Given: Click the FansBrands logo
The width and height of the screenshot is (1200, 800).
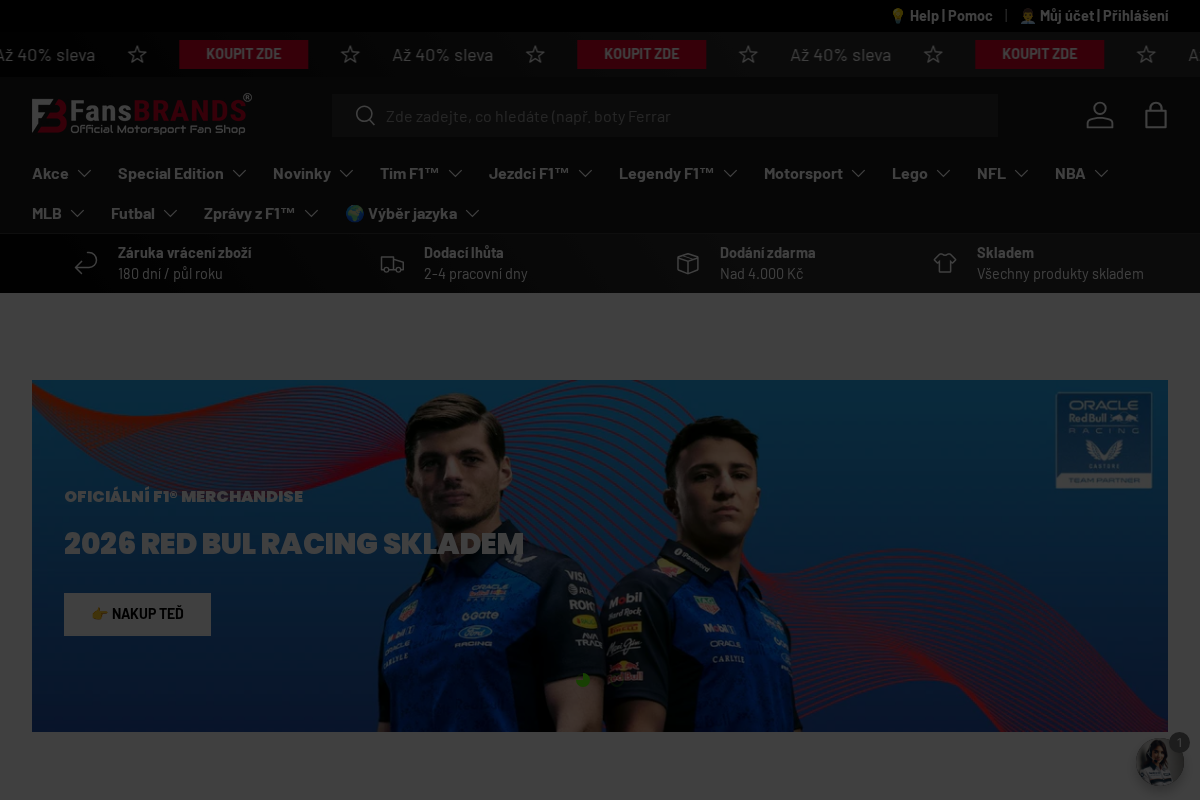Looking at the screenshot, I should [x=140, y=114].
